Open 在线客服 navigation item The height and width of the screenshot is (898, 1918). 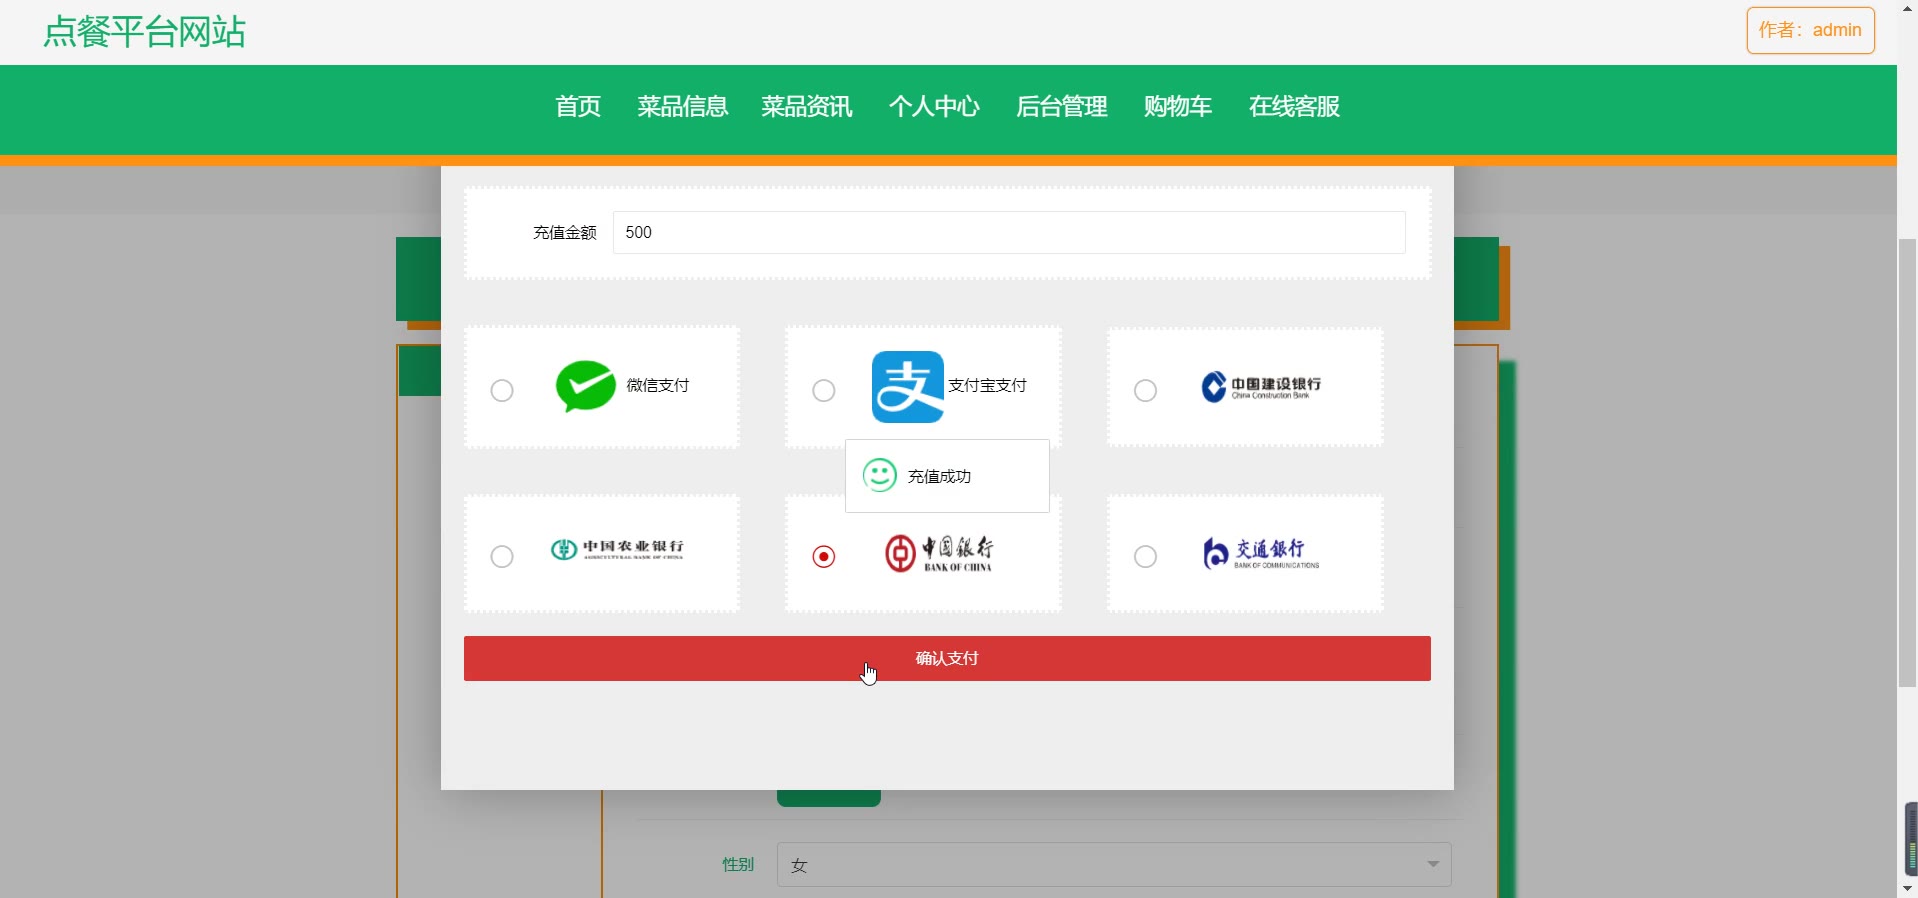coord(1294,106)
